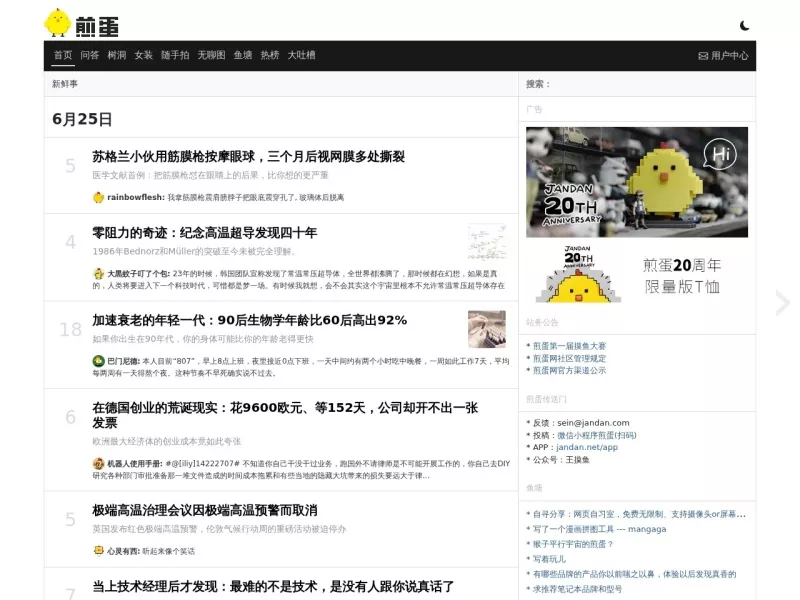The height and width of the screenshot is (600, 800).
Task: Click 心灵有西 username in comment
Action: pos(122,551)
